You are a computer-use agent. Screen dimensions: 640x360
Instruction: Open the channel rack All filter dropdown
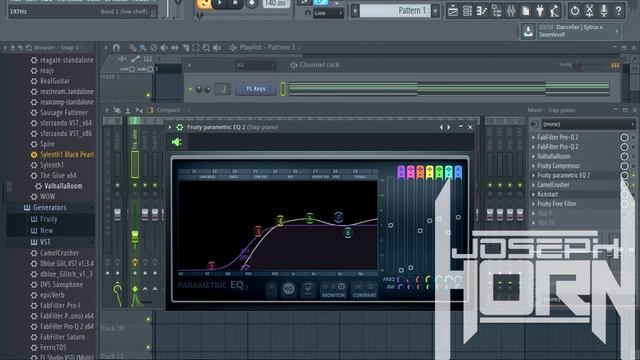[255, 65]
